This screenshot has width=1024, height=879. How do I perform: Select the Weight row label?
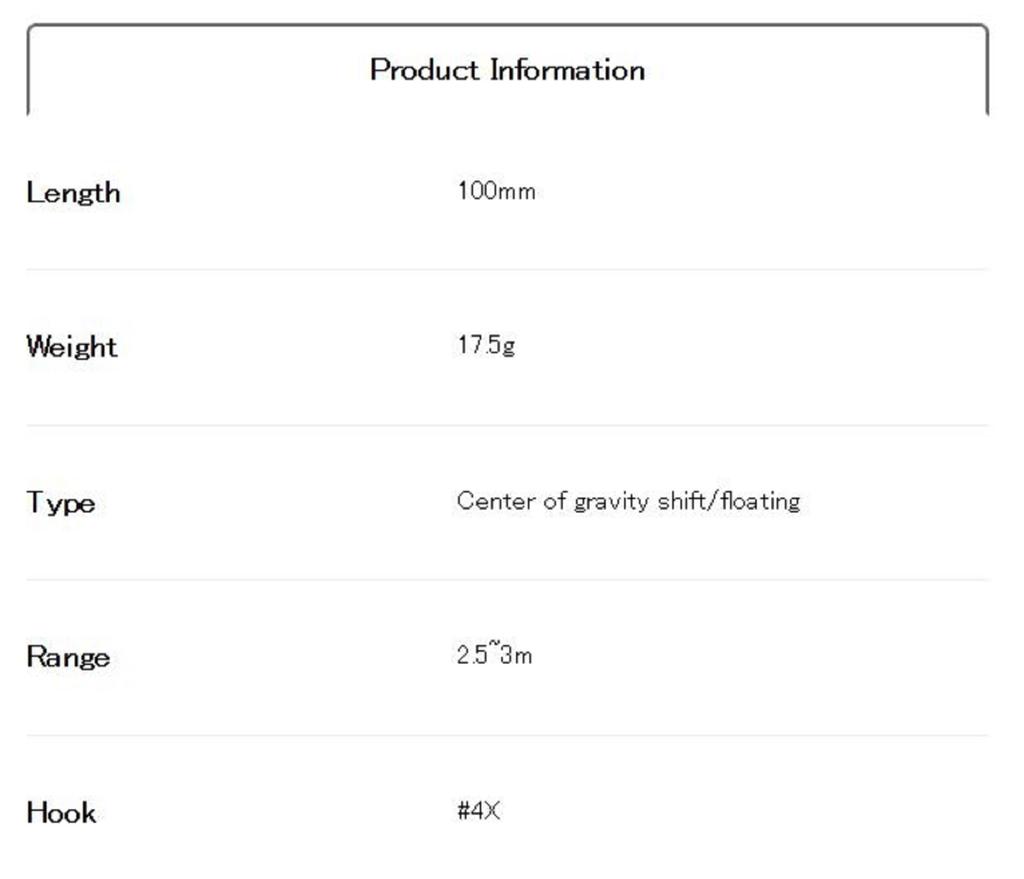72,347
